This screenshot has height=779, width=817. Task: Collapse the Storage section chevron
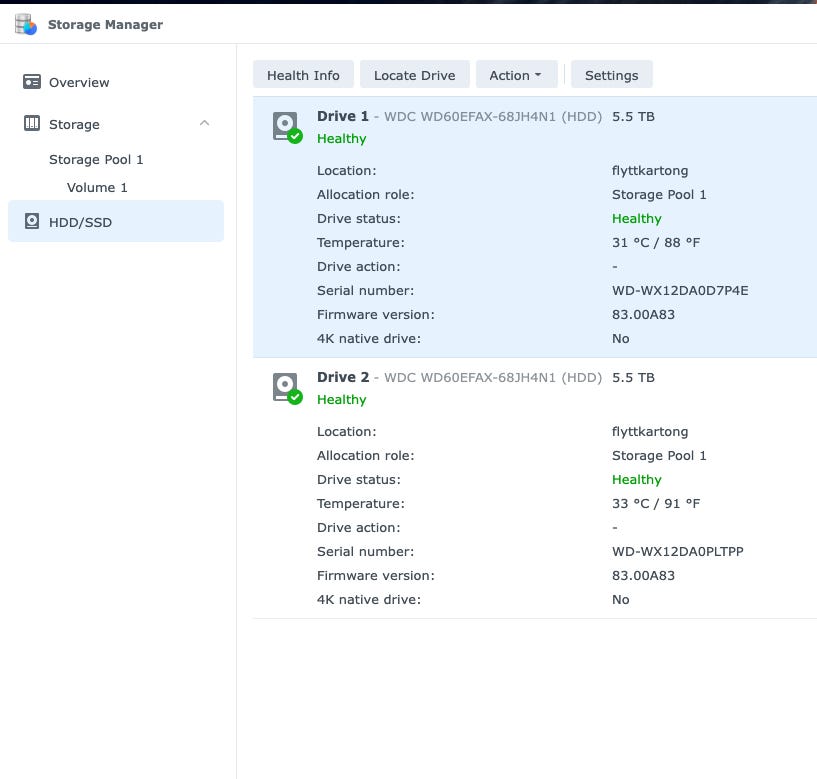tap(204, 124)
